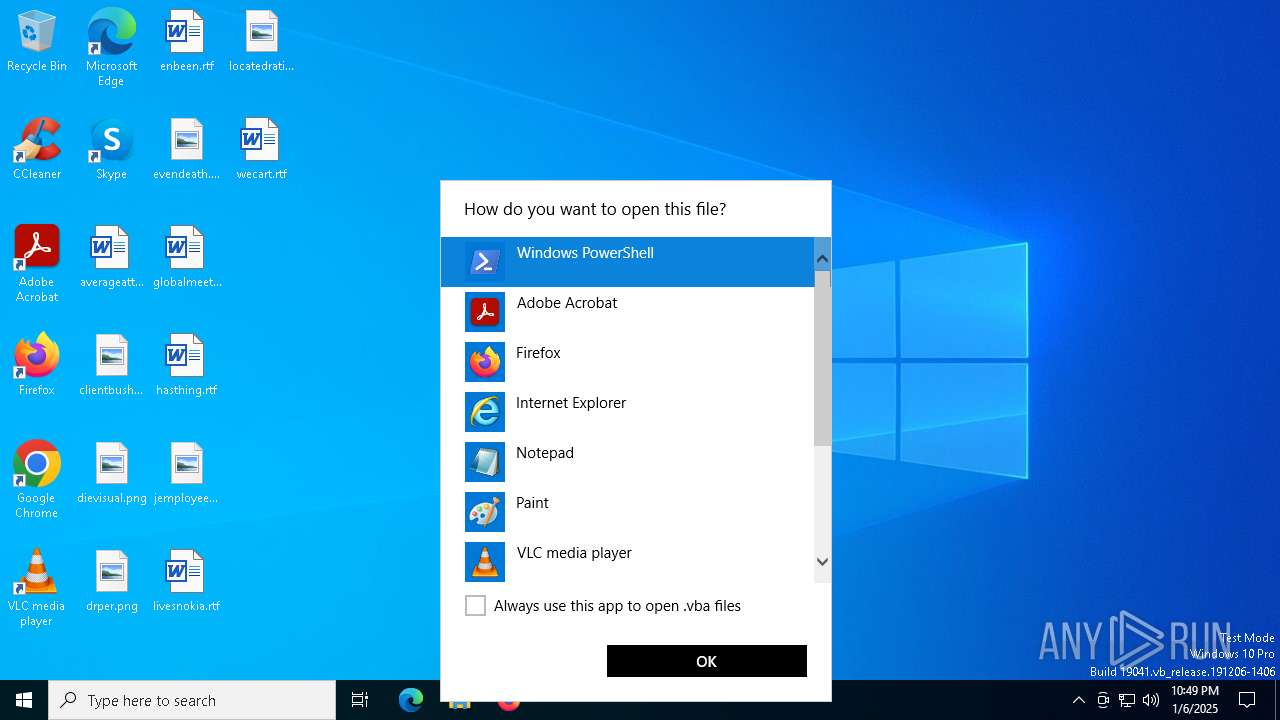The width and height of the screenshot is (1280, 720).
Task: Click app list scrollbar thumb
Action: tap(822, 358)
